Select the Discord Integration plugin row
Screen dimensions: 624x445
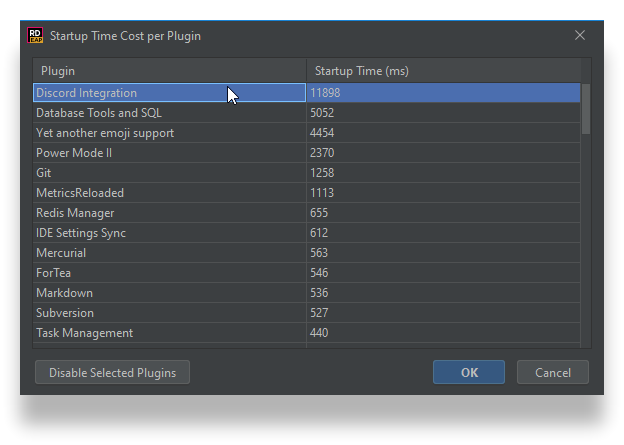click(x=307, y=93)
